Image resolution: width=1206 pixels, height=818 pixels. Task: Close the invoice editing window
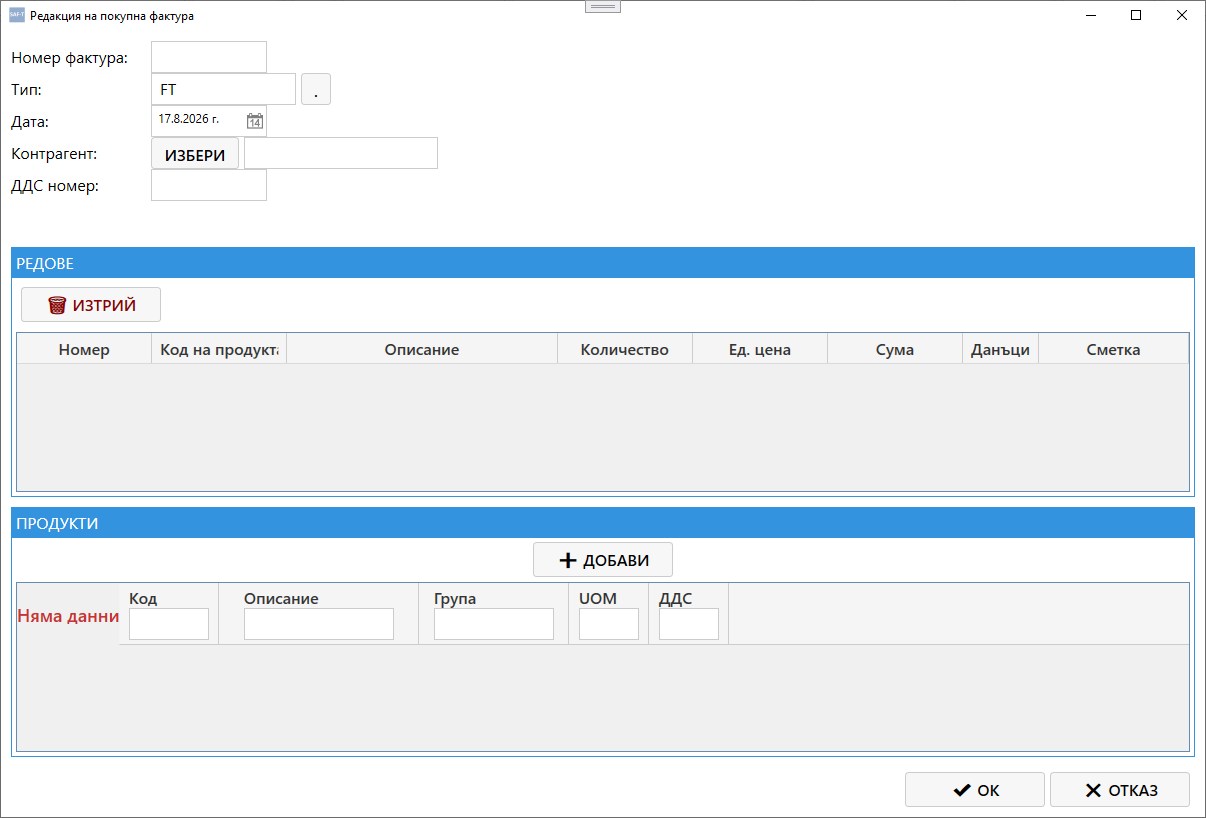1182,15
